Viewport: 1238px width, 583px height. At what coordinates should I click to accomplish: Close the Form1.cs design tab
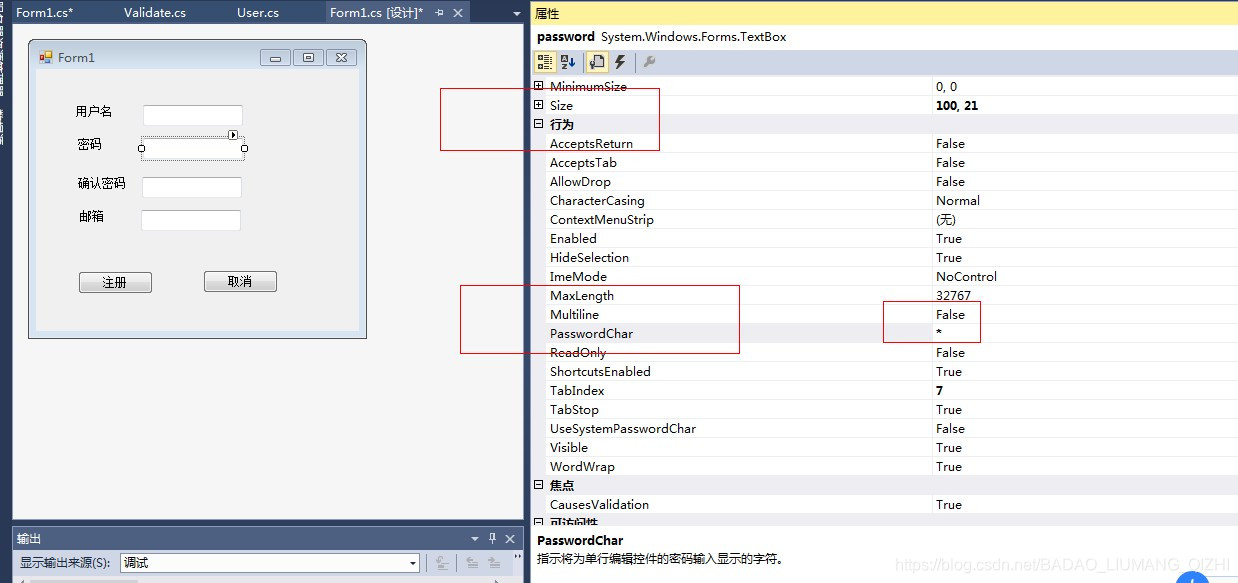coord(458,13)
